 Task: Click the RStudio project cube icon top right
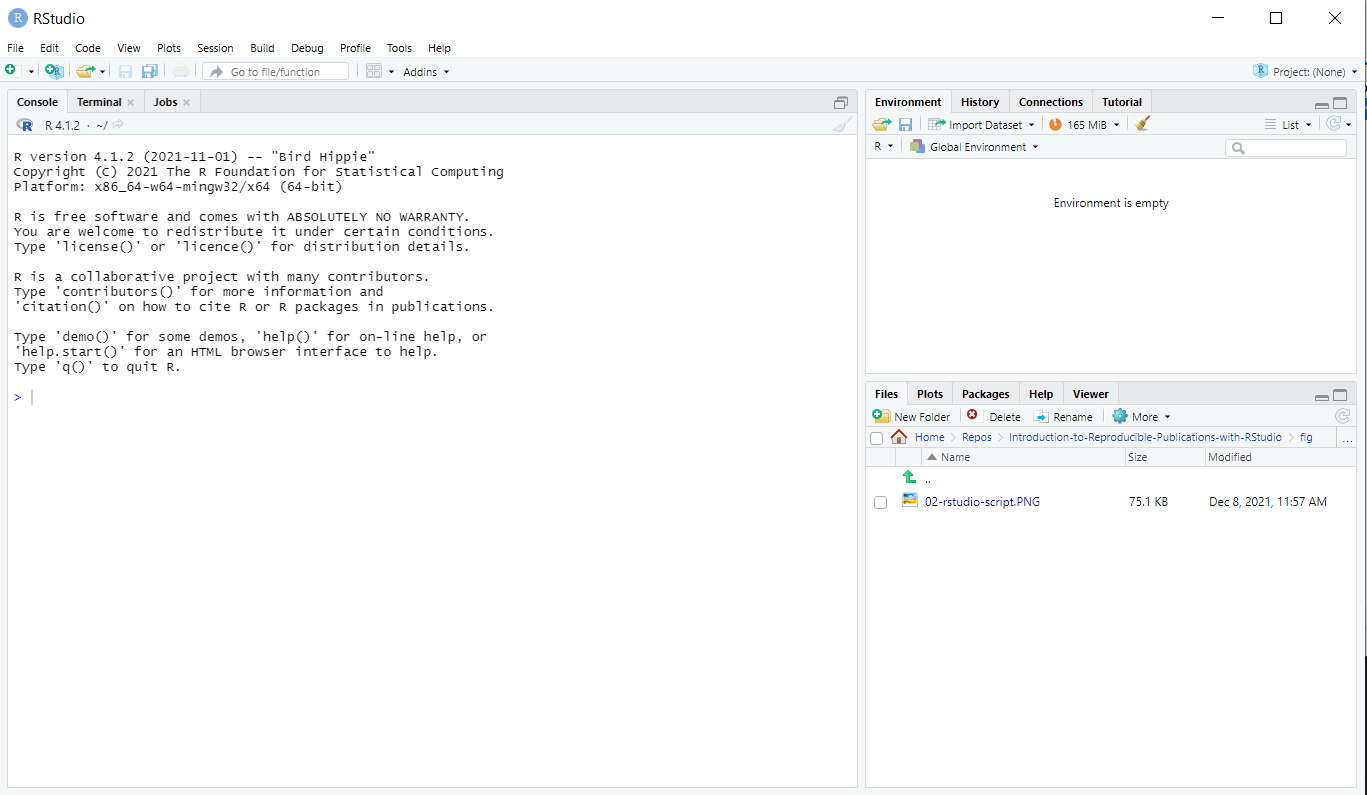tap(1260, 71)
